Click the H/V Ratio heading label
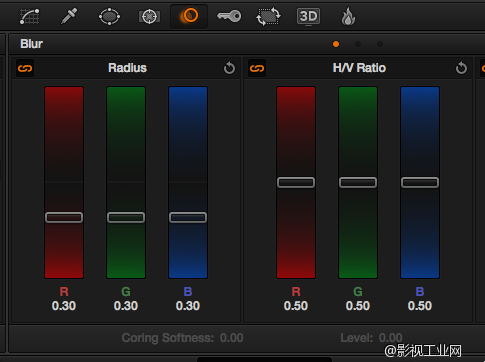 pos(359,68)
